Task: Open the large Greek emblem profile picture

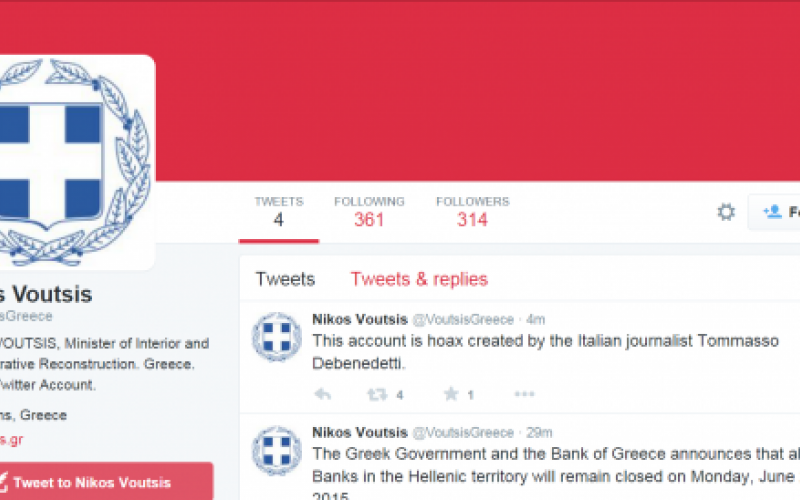Action: (76, 162)
